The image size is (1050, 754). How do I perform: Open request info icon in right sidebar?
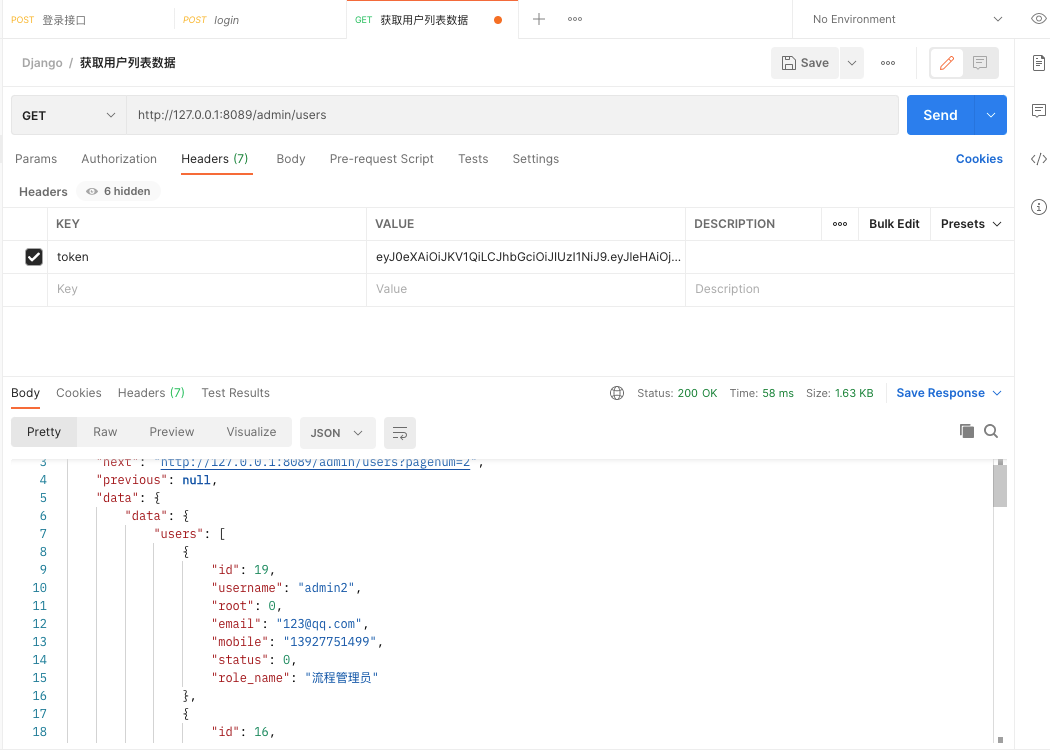pos(1039,207)
